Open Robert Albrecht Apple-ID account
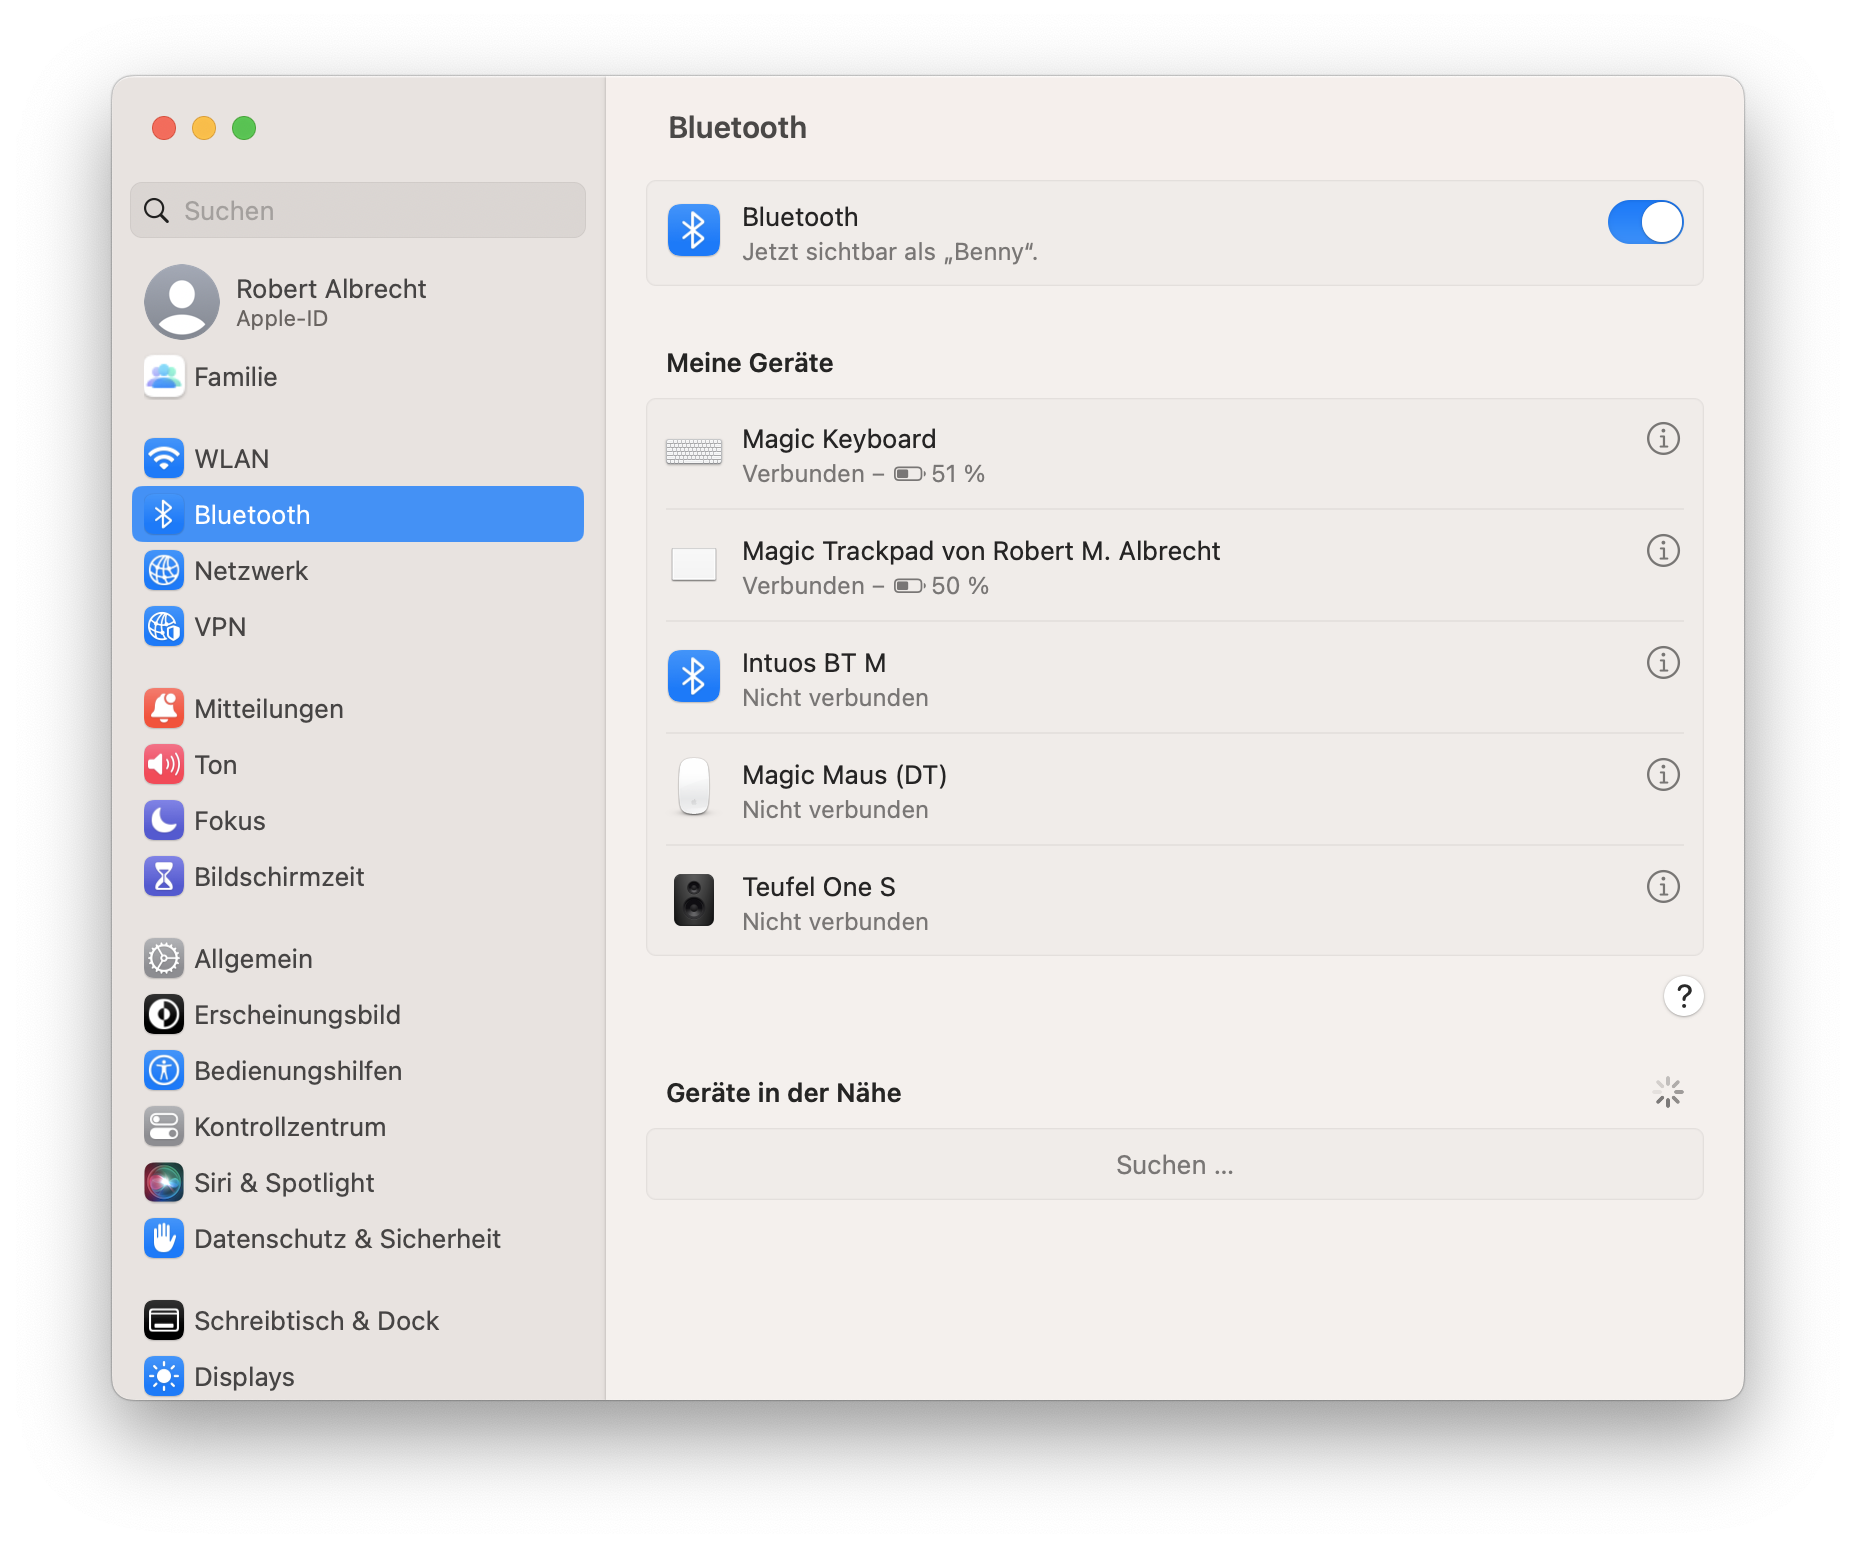Screen dimensions: 1856x1548 coord(330,302)
